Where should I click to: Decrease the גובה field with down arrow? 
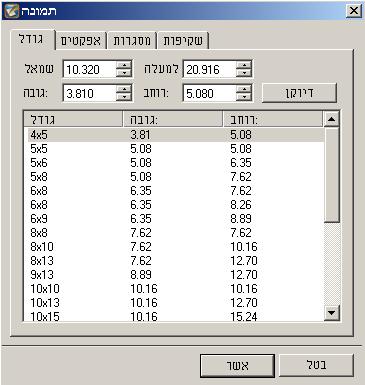pyautogui.click(x=124, y=97)
